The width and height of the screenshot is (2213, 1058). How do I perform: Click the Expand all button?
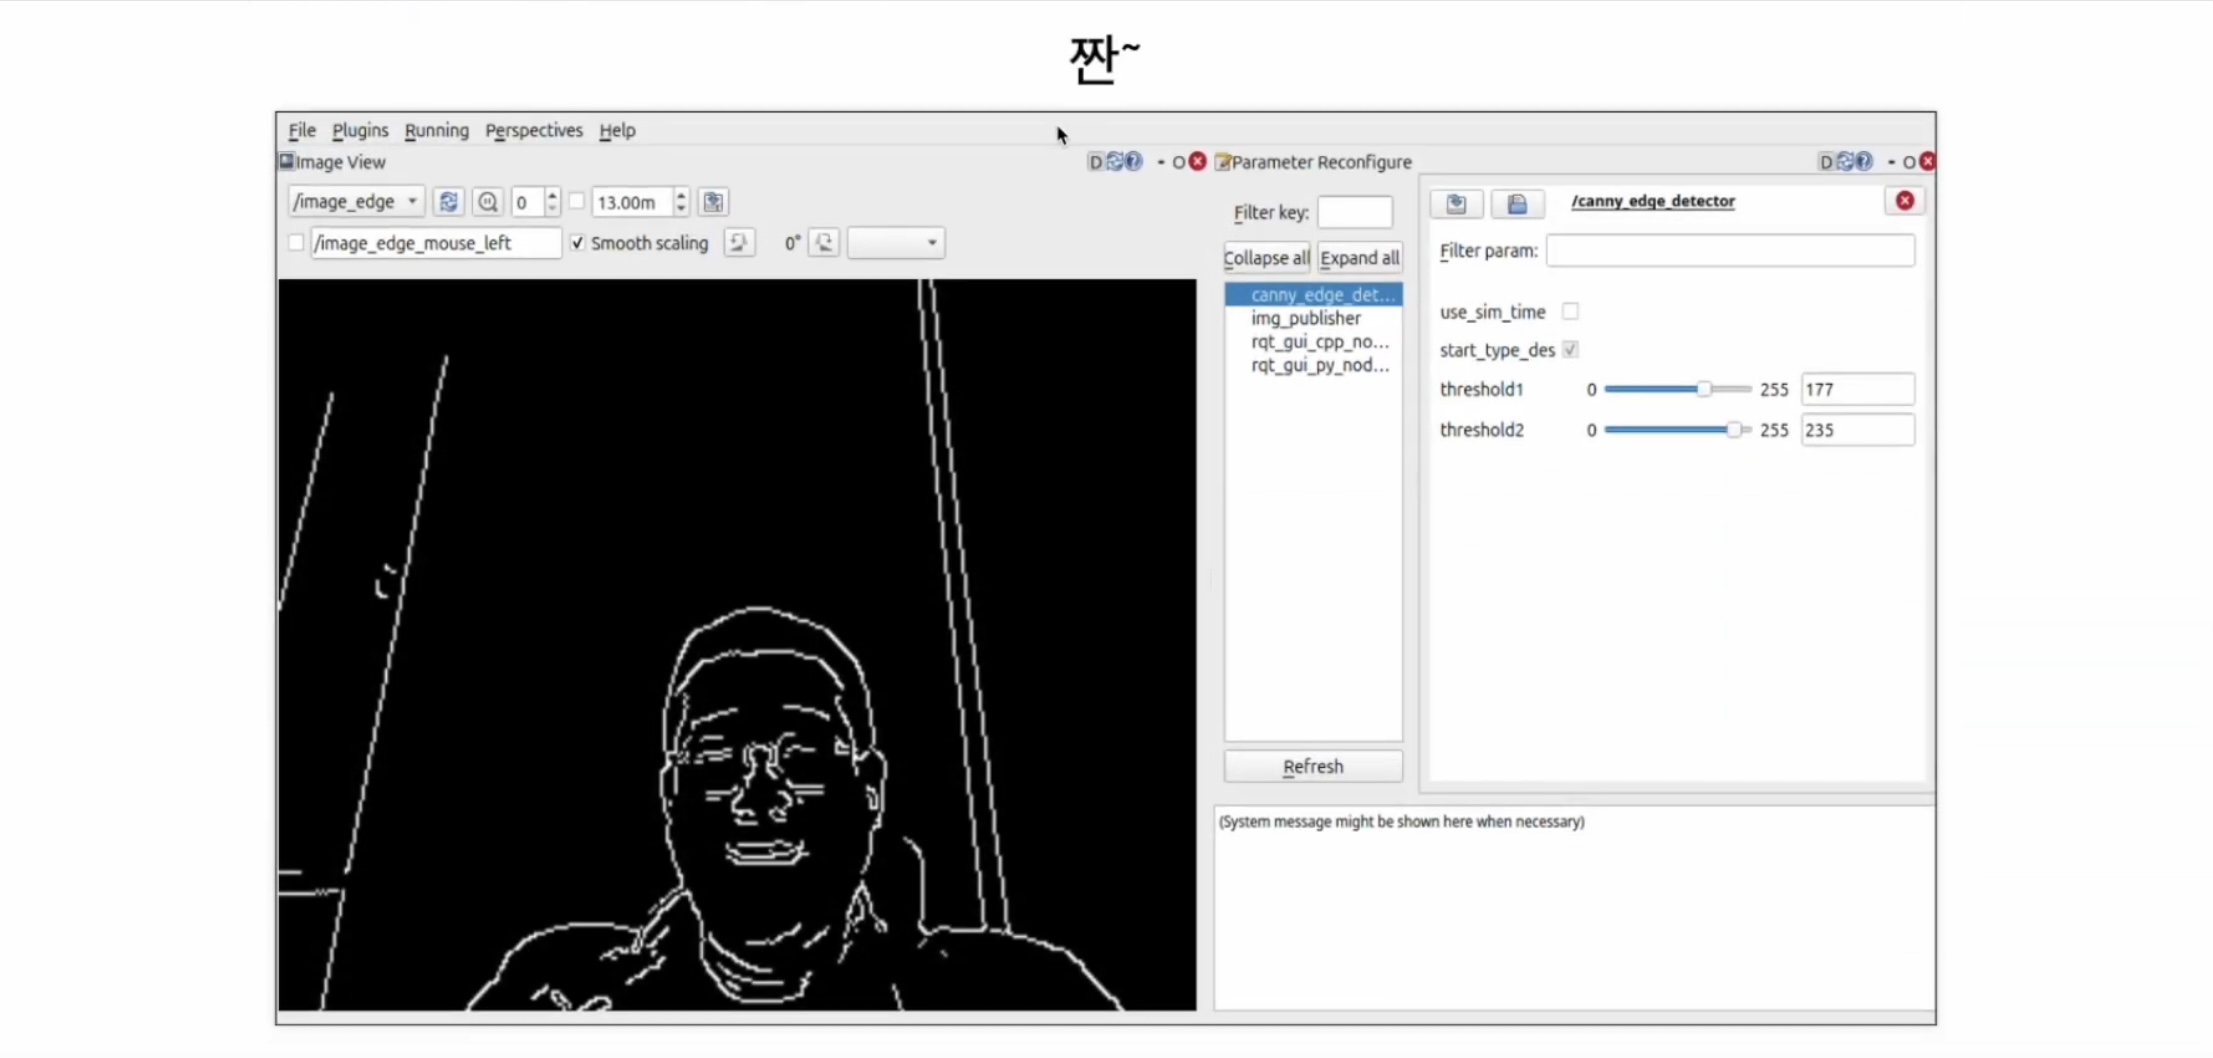(1360, 258)
